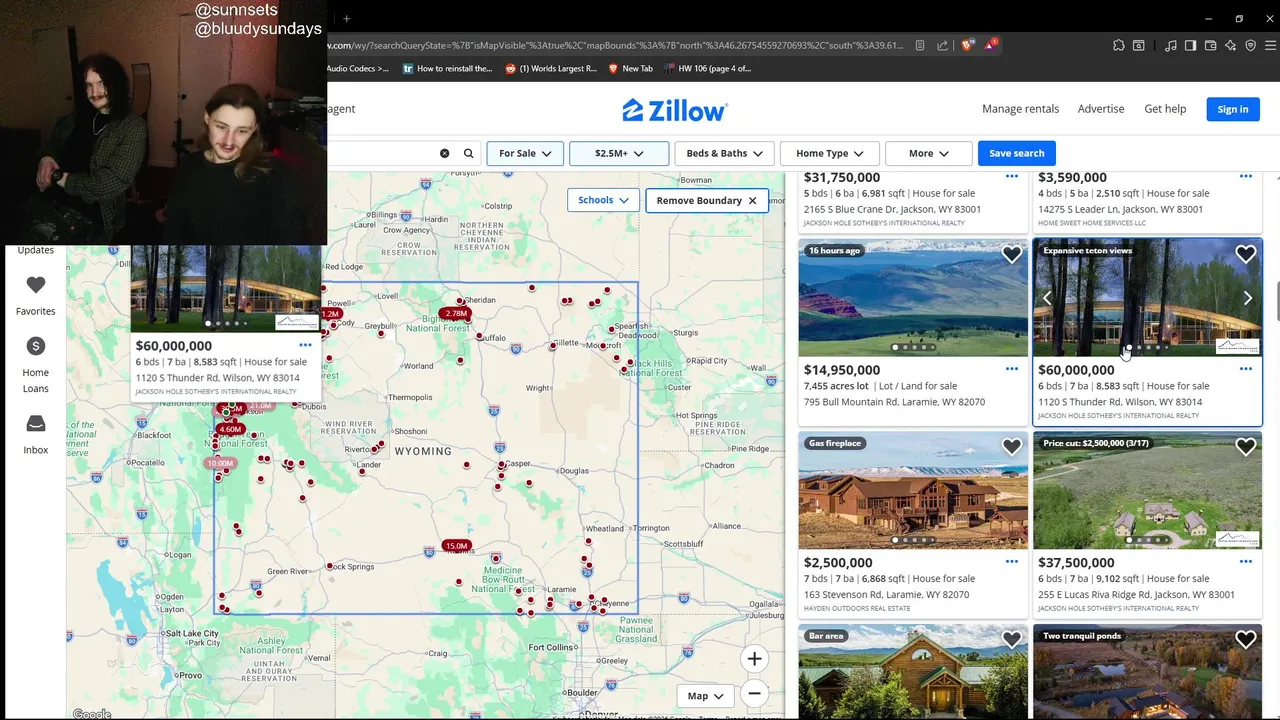The height and width of the screenshot is (720, 1280).
Task: Save the 255 E Lucas Riva Ridge listing
Action: point(1245,447)
